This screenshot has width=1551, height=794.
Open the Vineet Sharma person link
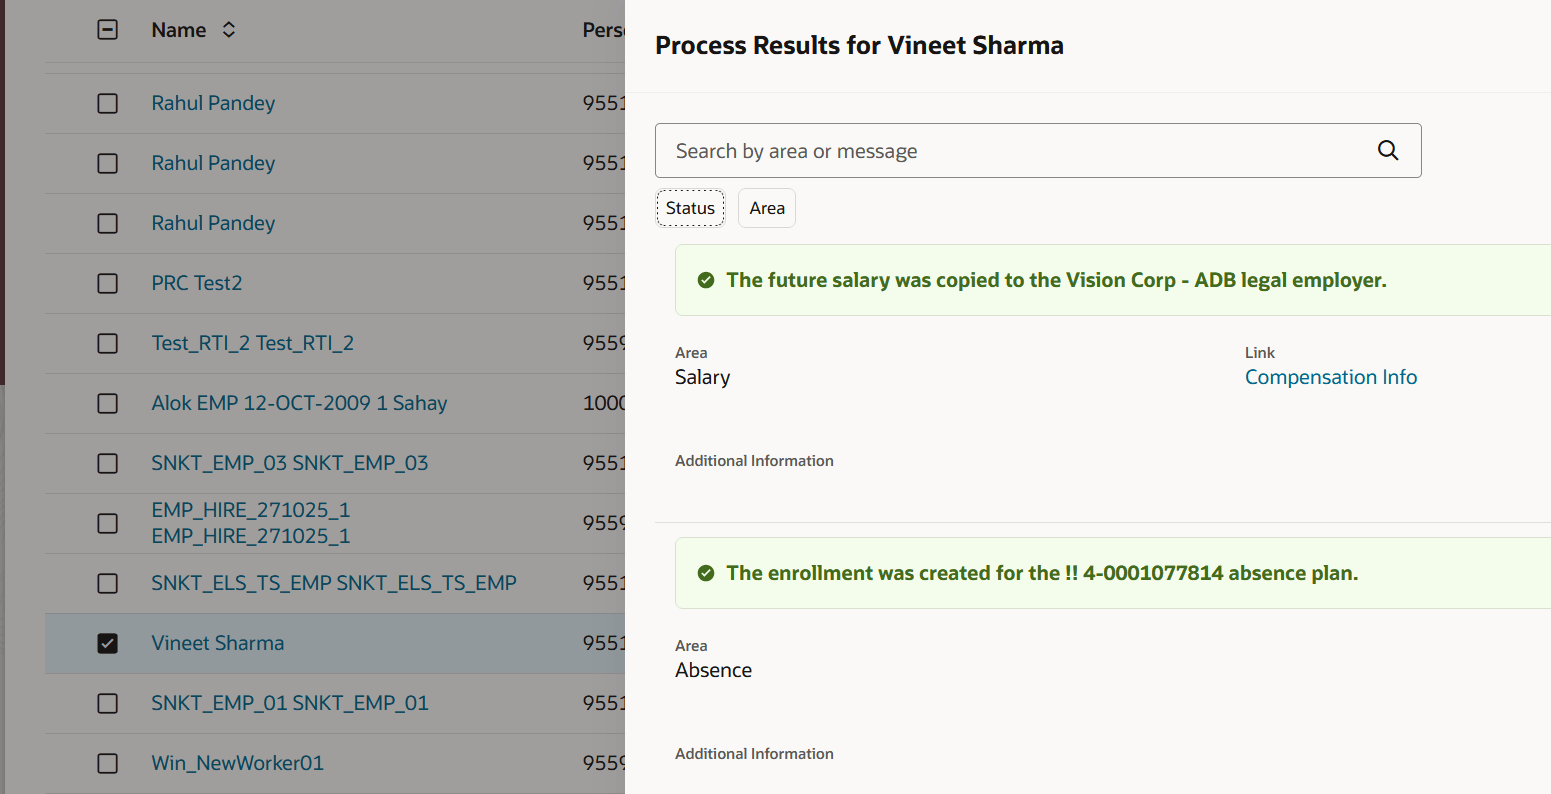point(217,643)
